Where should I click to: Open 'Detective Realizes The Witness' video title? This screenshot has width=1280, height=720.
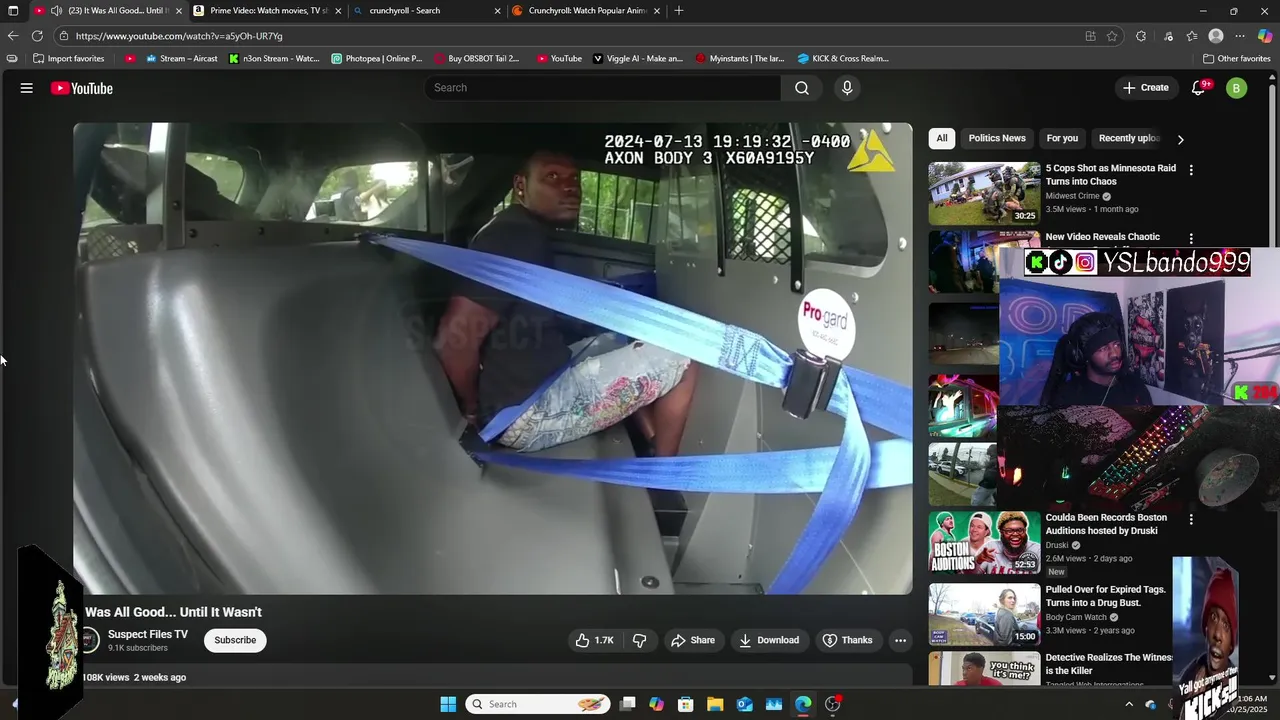coord(1109,664)
